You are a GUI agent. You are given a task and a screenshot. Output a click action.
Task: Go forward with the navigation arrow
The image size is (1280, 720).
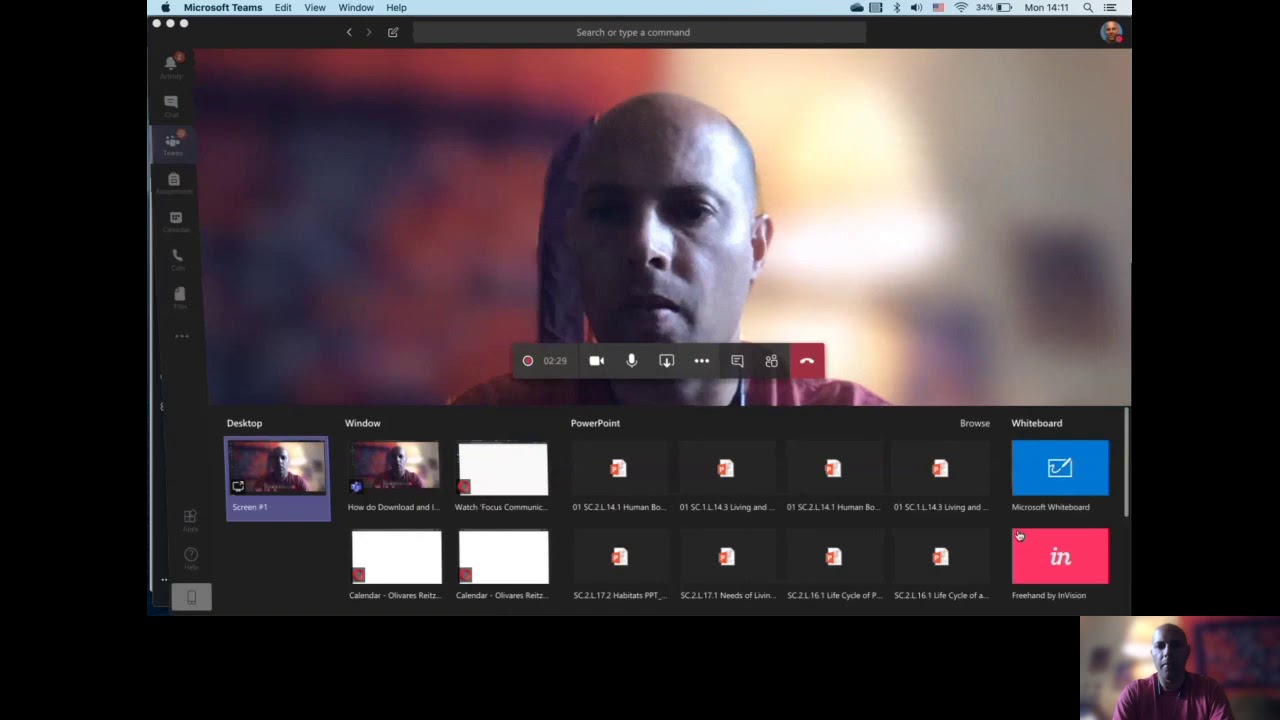point(368,32)
